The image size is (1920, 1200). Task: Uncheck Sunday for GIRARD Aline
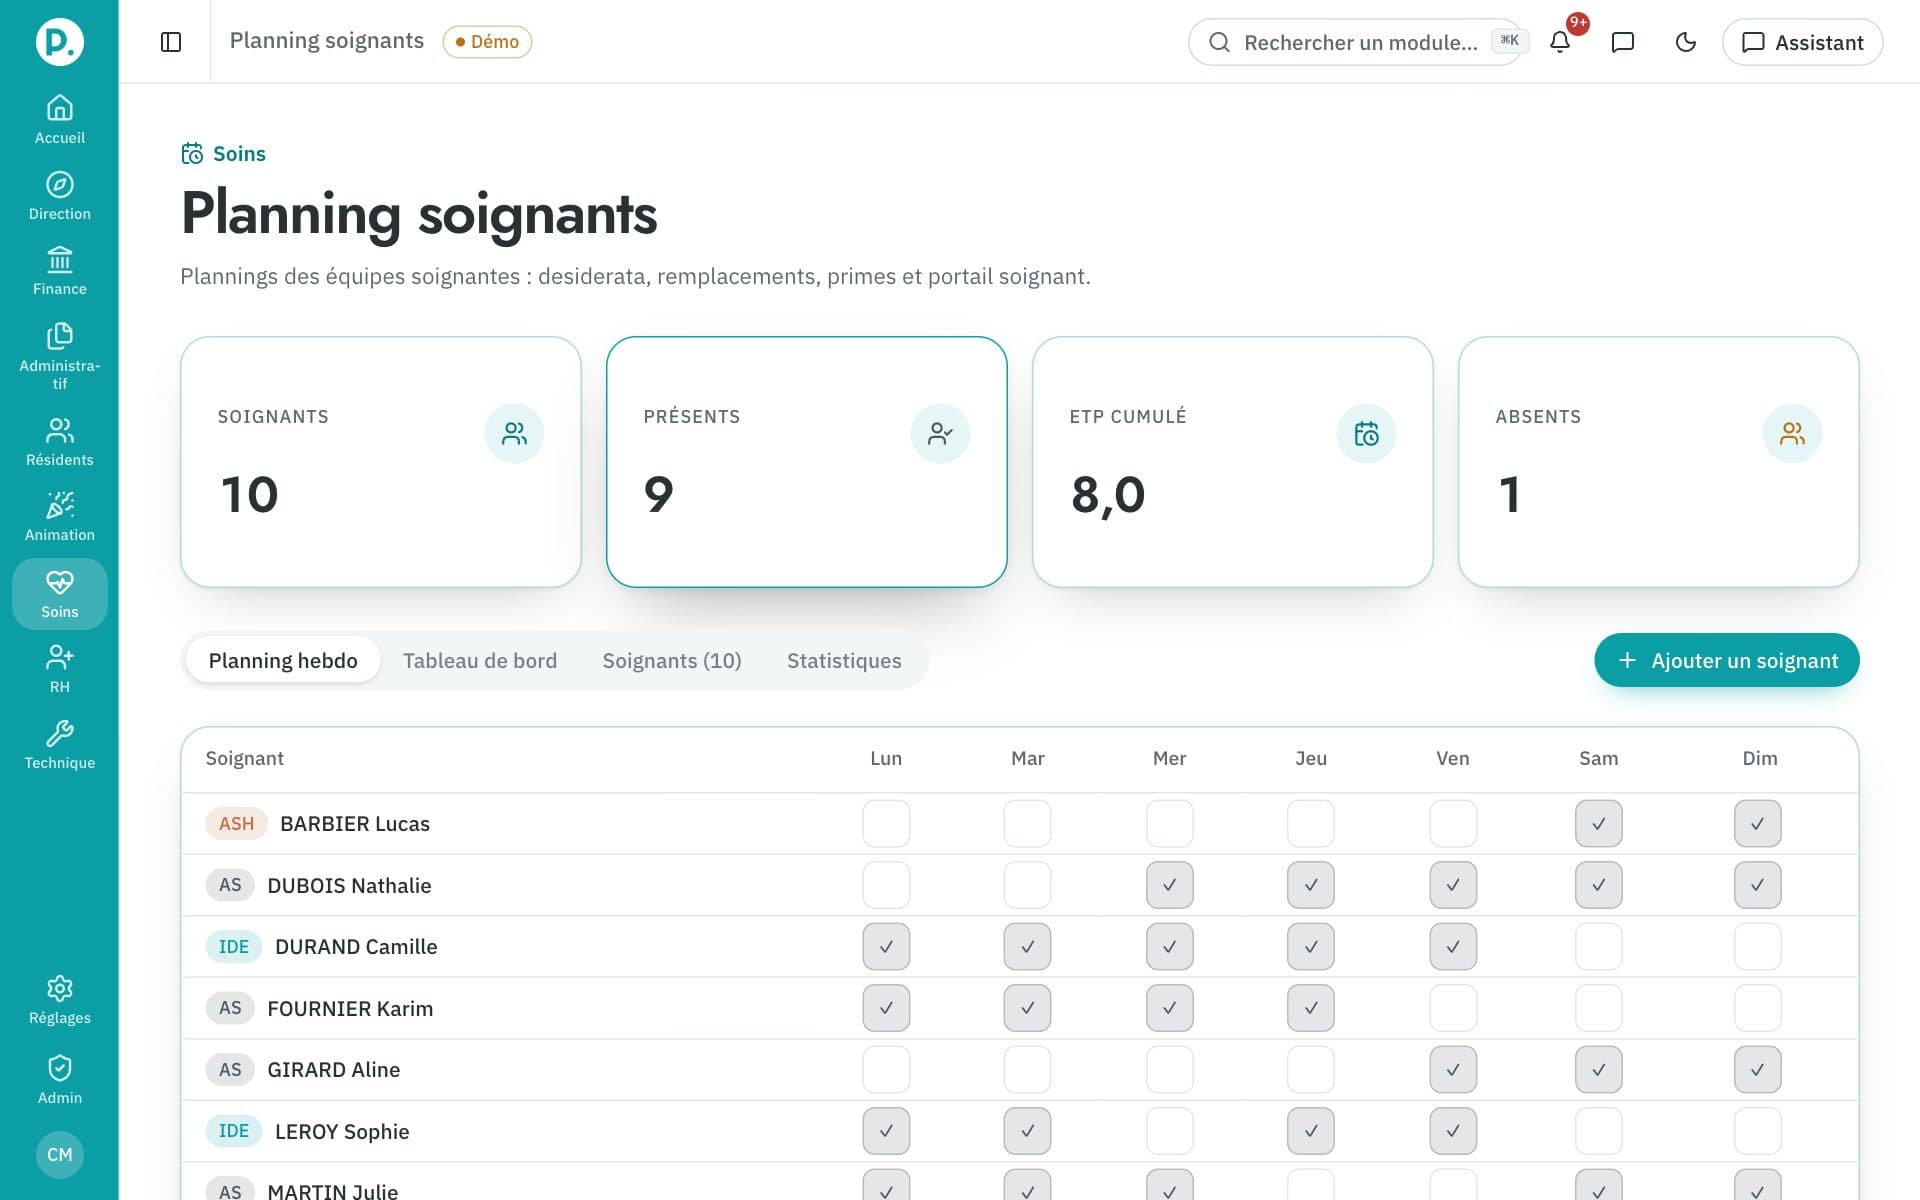pyautogui.click(x=1758, y=1070)
